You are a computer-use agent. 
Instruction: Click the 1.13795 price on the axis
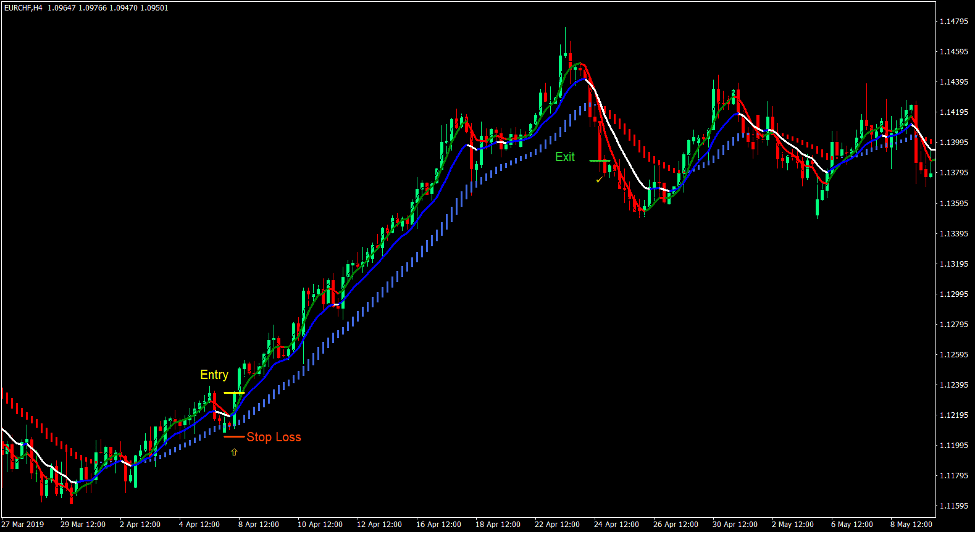(953, 173)
